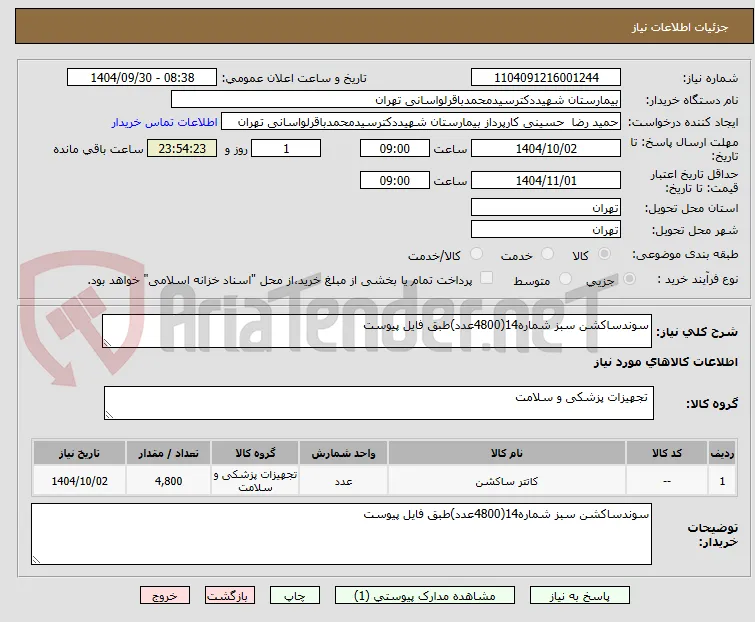
Task: Click the delivery province تهران field
Action: (x=546, y=207)
